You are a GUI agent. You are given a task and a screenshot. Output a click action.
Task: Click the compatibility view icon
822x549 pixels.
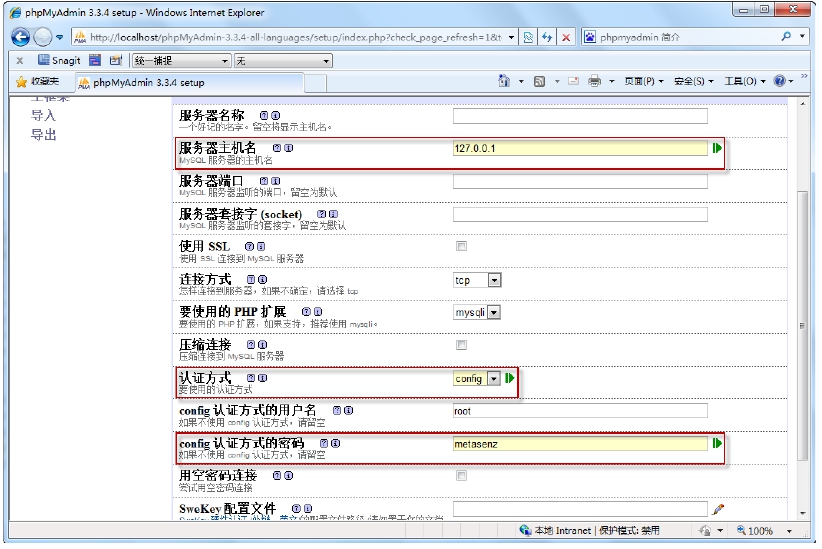(528, 37)
